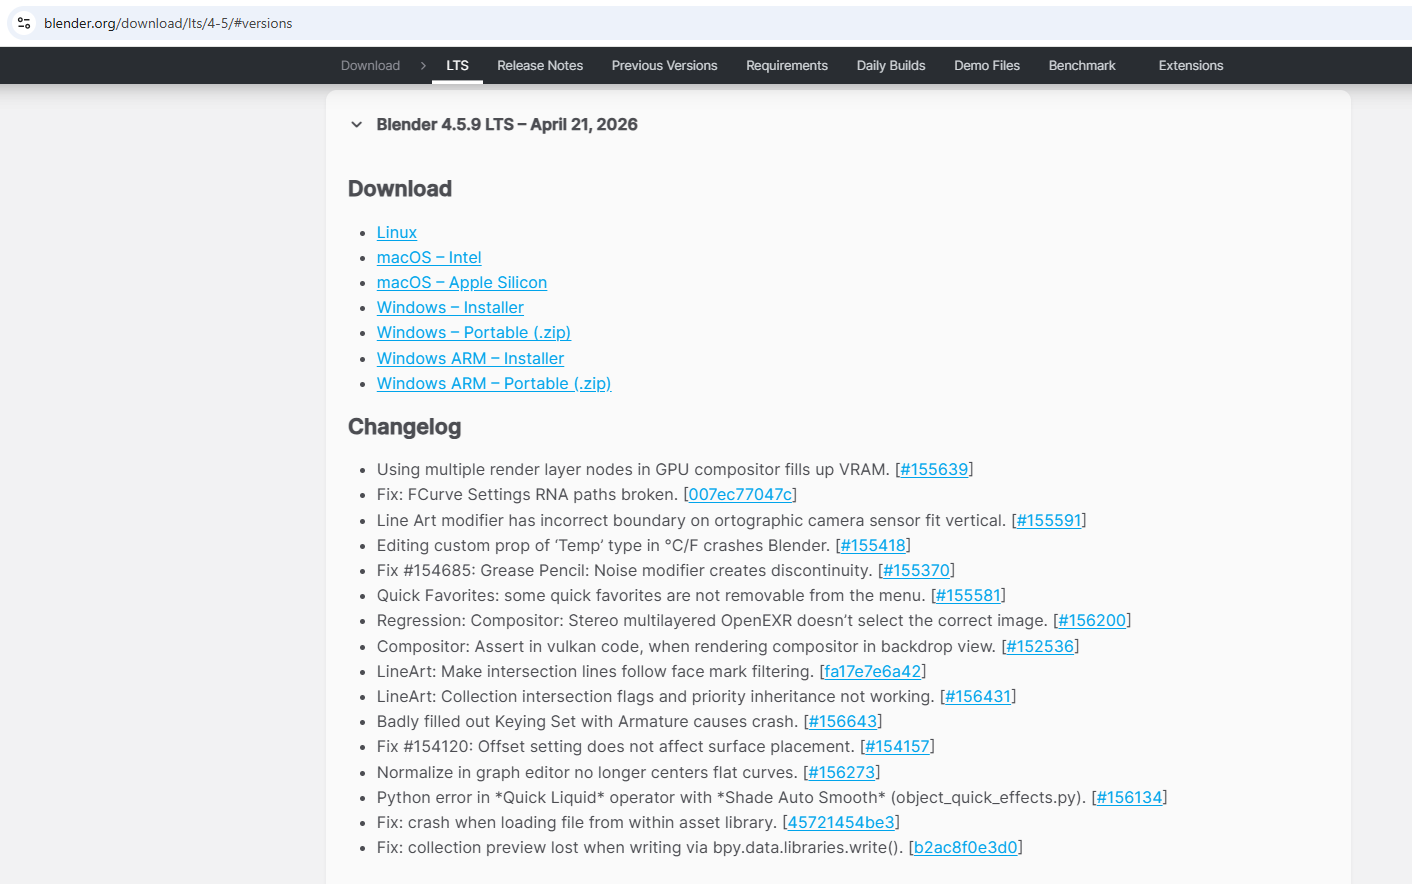The height and width of the screenshot is (884, 1412).
Task: Open issue #155591 link
Action: pyautogui.click(x=1049, y=521)
